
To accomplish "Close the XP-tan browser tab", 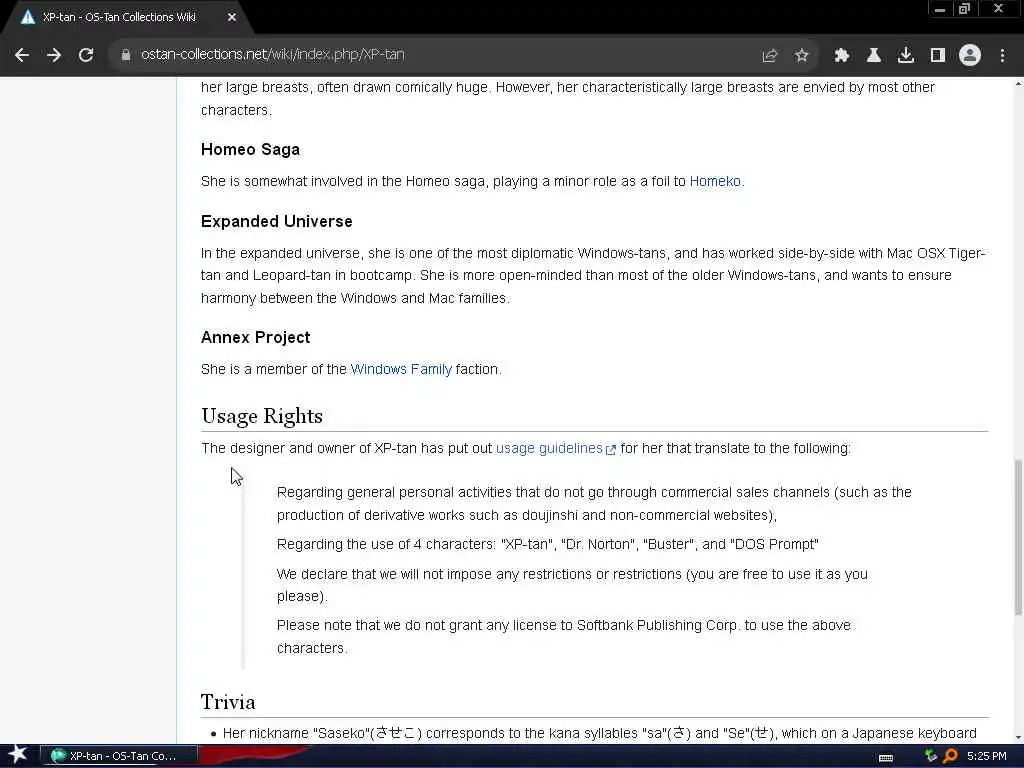I will tap(232, 18).
